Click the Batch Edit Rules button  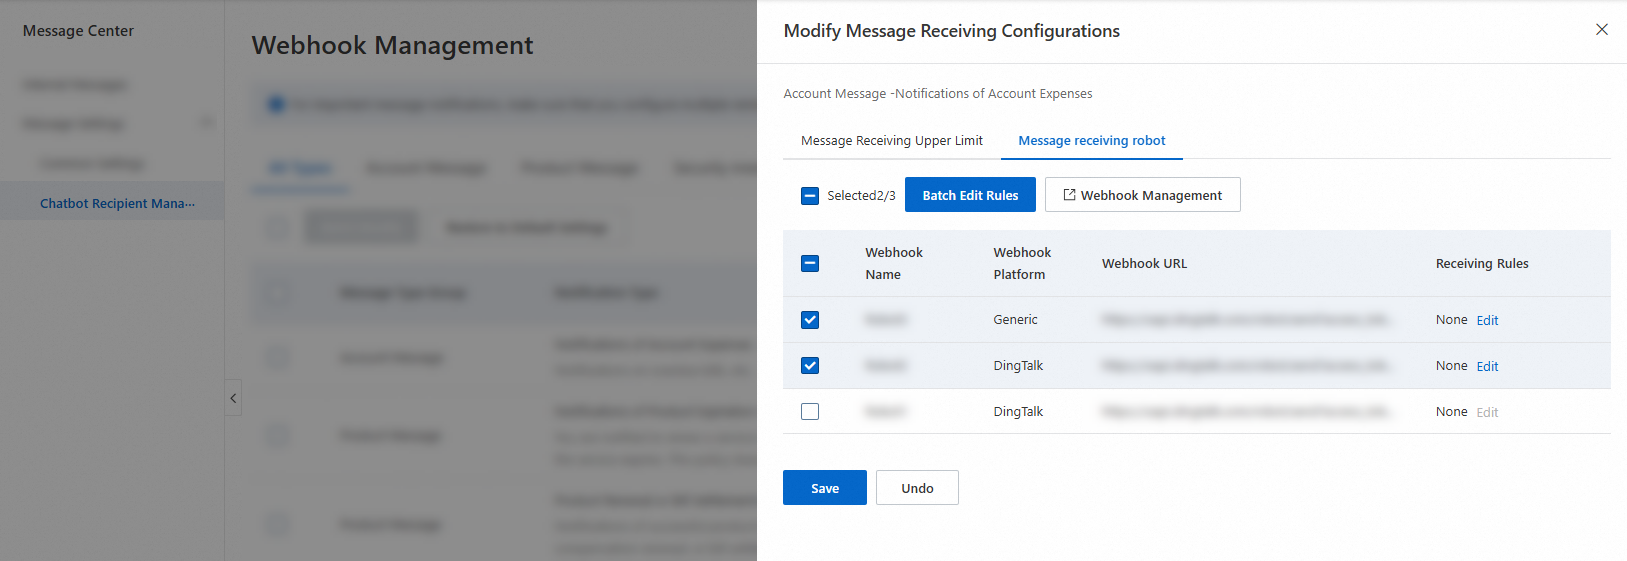pos(970,195)
